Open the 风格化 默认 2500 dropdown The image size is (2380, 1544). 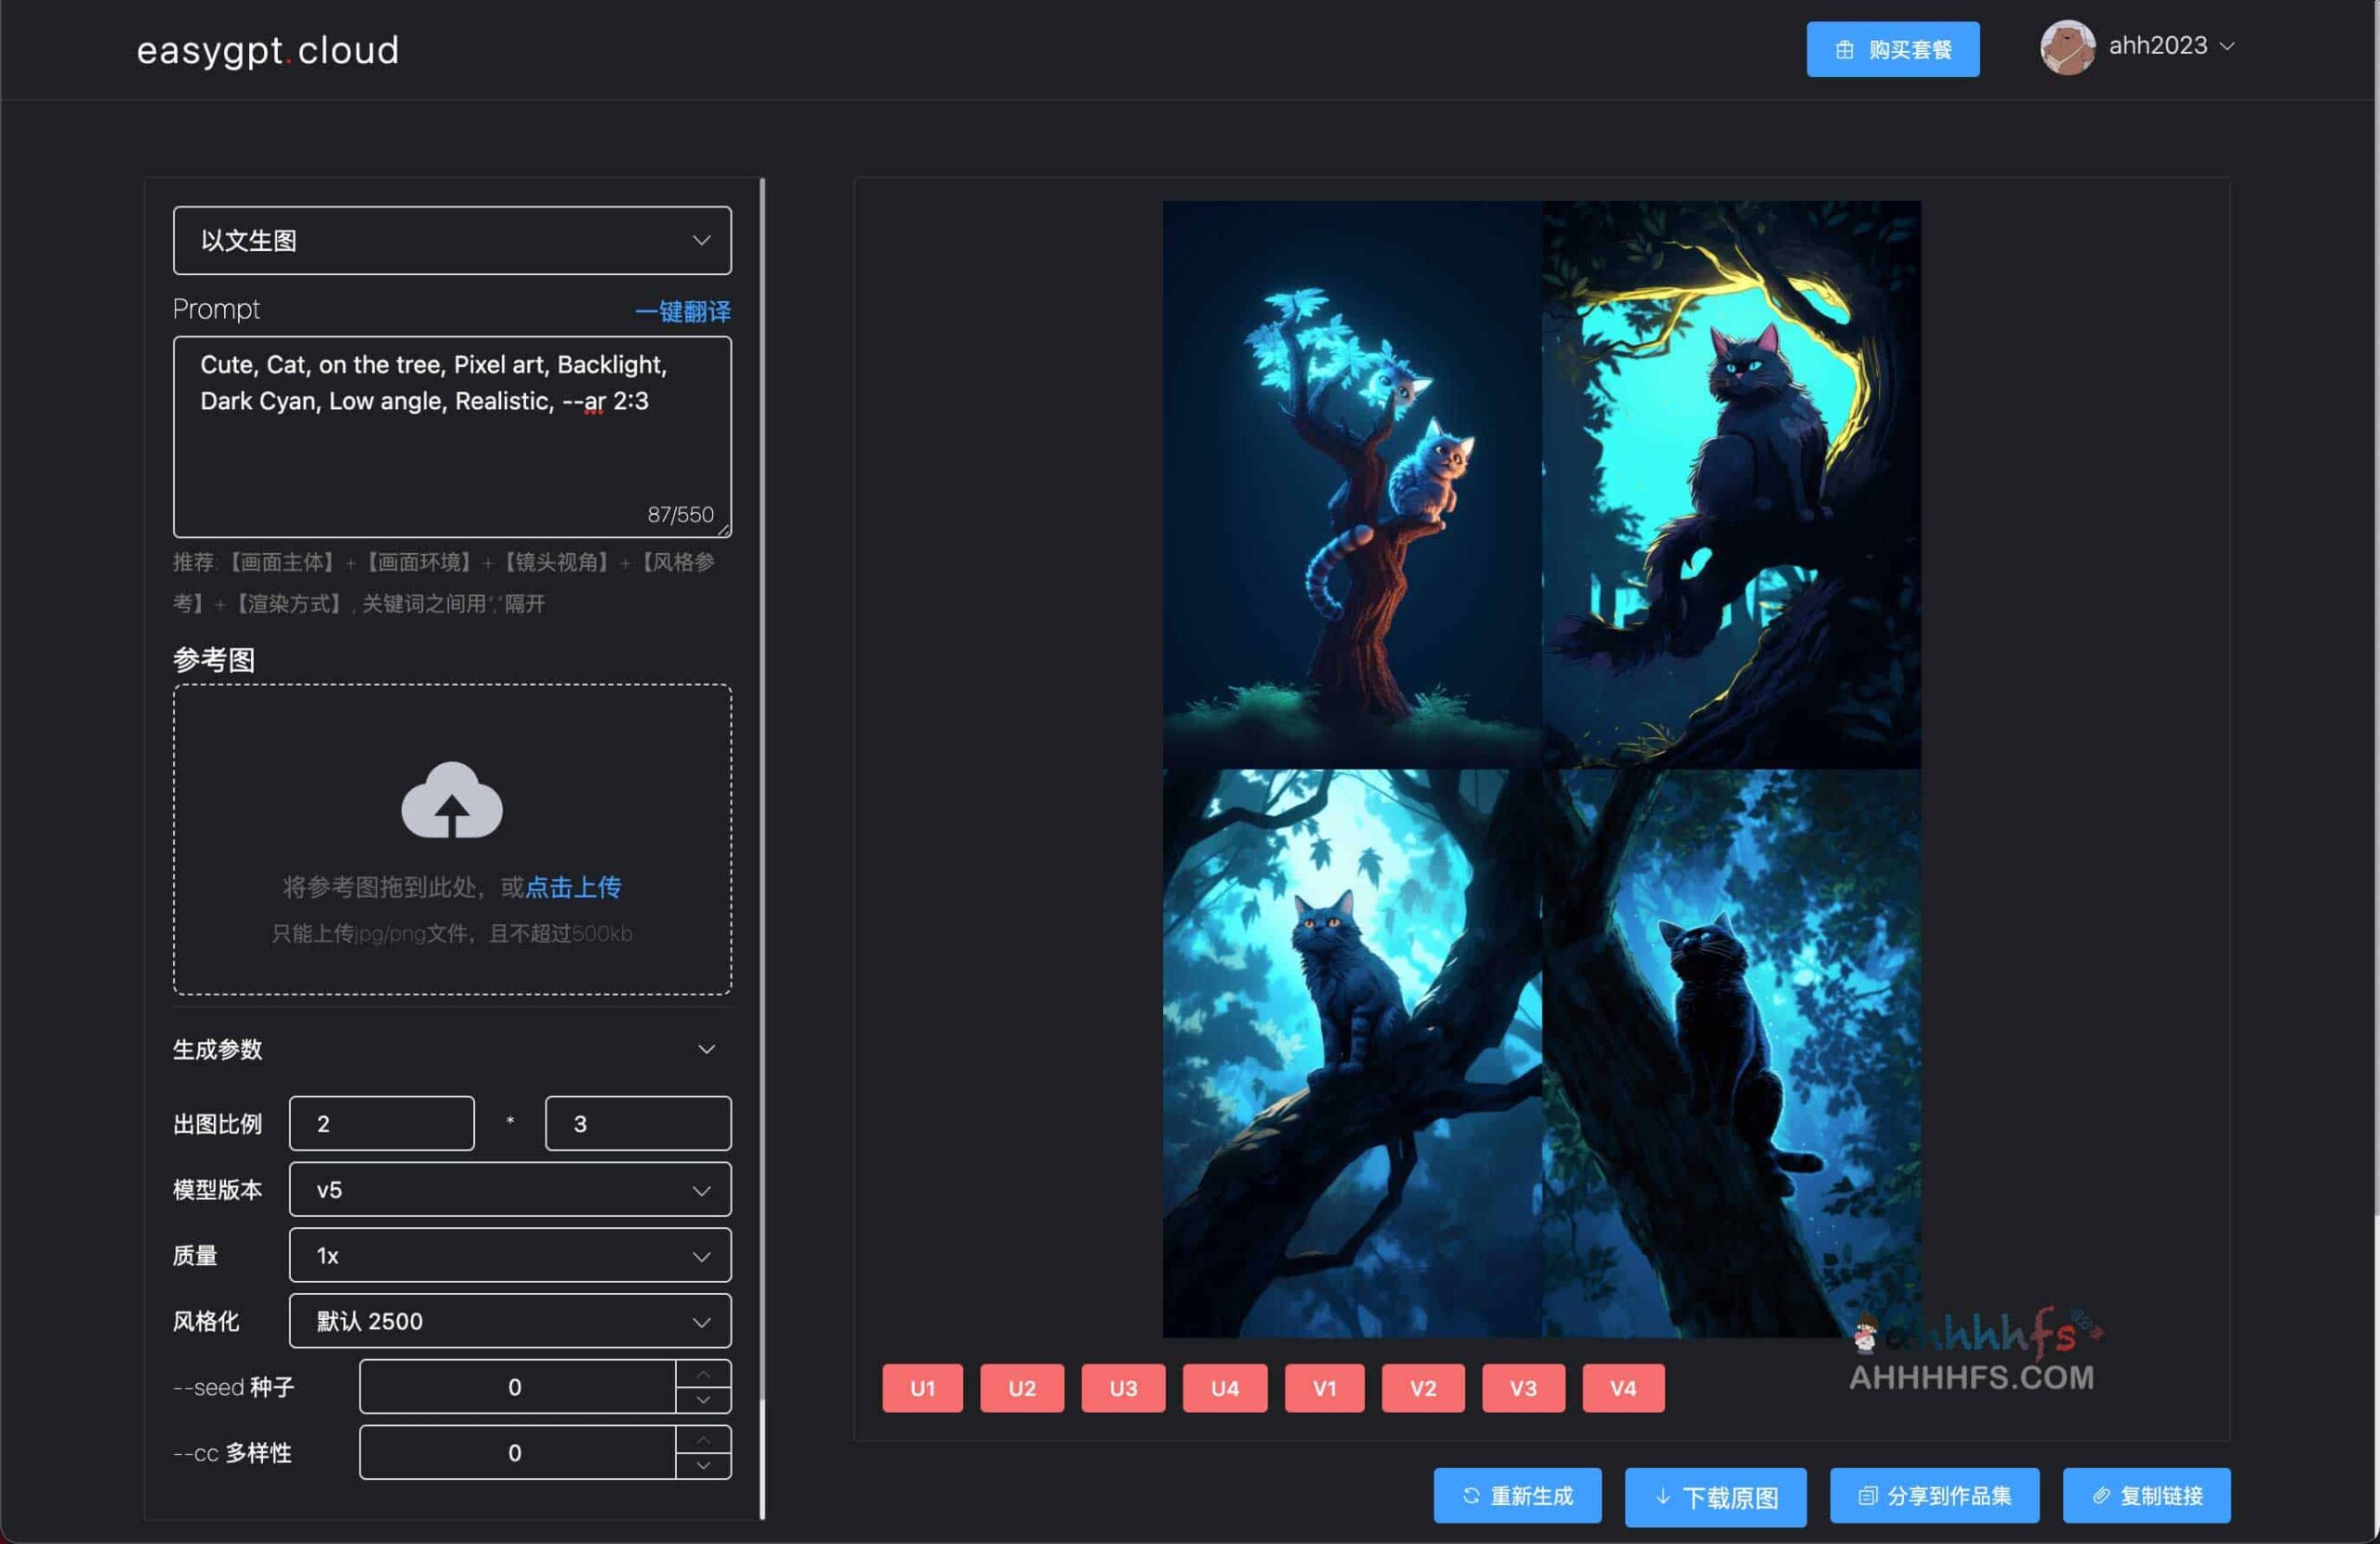pos(510,1321)
